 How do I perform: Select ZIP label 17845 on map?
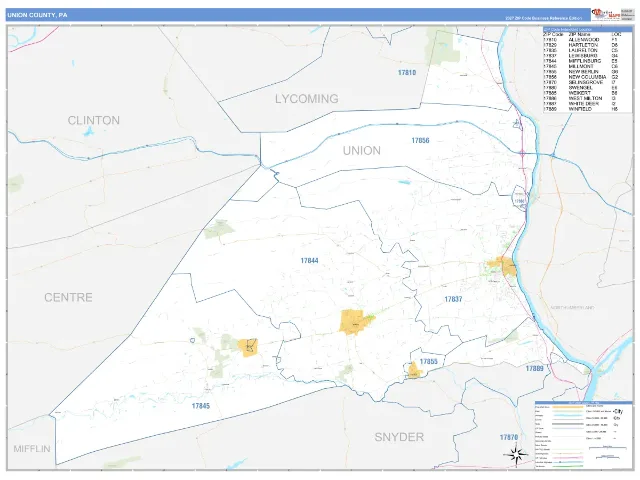[x=201, y=406]
